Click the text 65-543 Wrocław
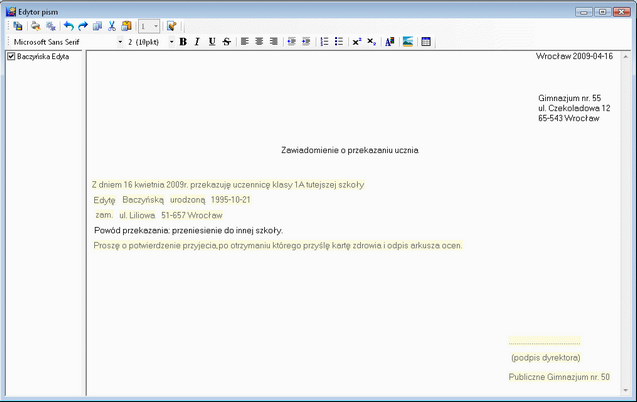Image resolution: width=637 pixels, height=402 pixels. point(569,119)
